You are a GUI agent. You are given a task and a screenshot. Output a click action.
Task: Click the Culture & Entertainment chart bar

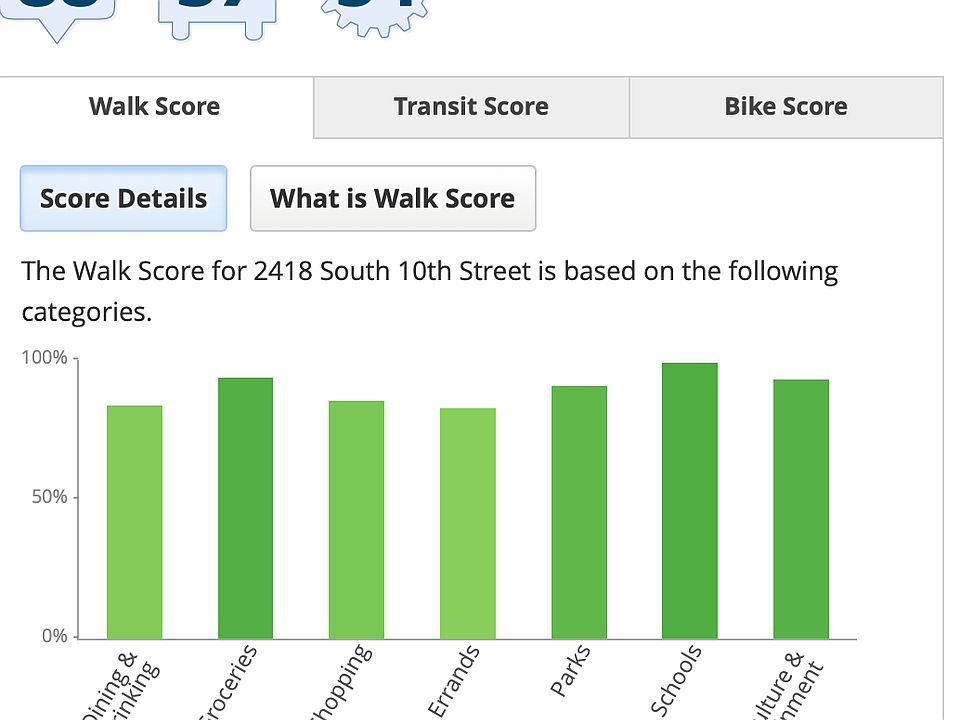tap(801, 509)
